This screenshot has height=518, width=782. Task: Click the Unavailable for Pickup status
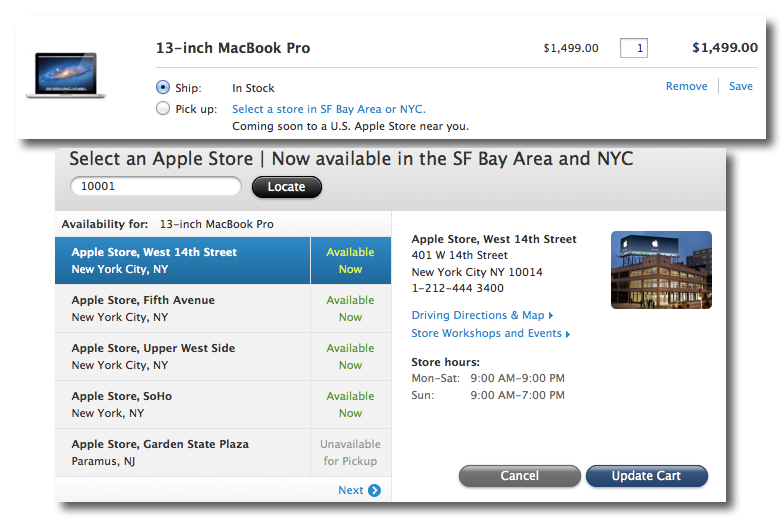pos(350,452)
